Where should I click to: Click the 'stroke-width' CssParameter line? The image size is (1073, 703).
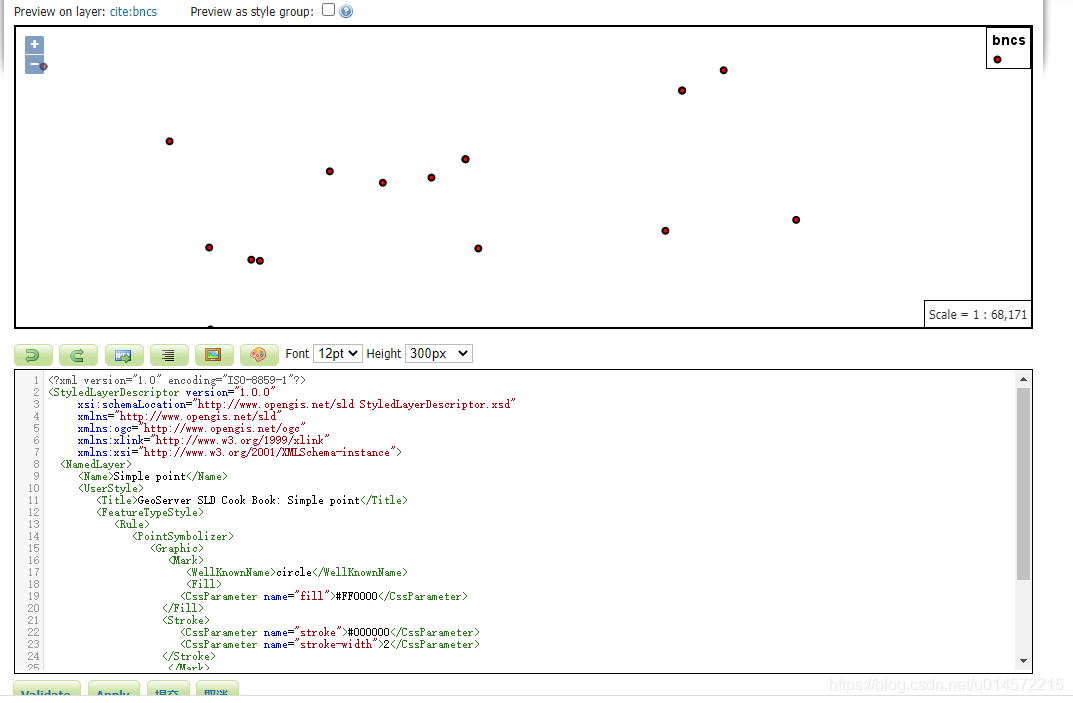pos(330,644)
